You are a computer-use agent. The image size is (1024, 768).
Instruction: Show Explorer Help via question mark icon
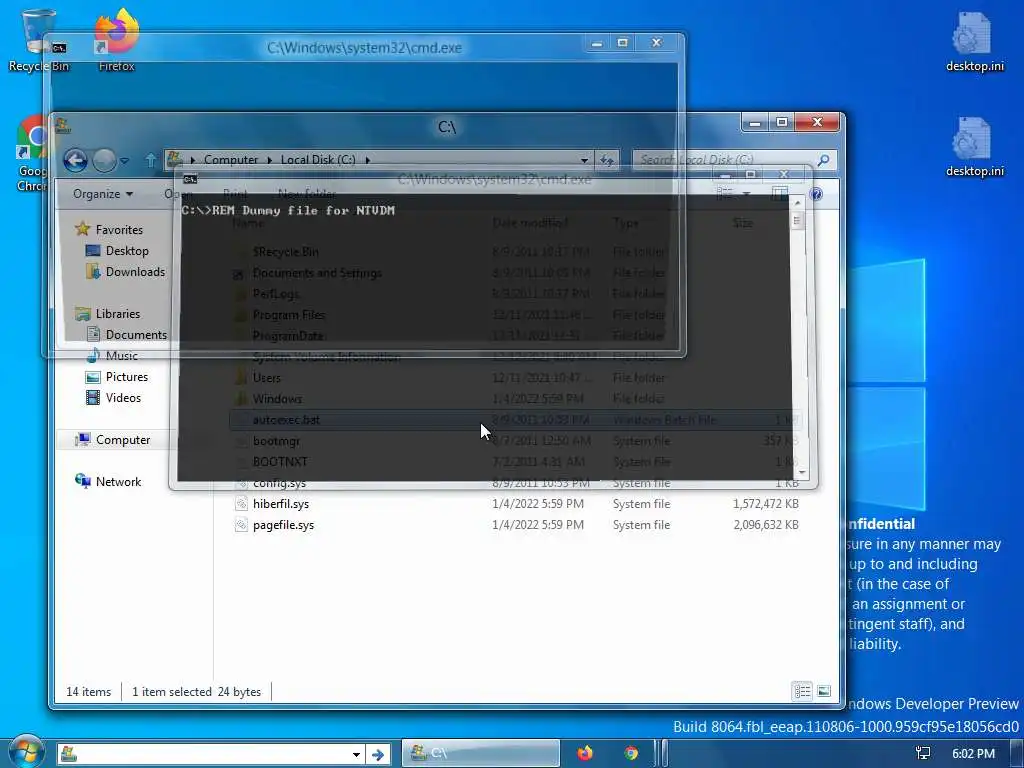[x=816, y=194]
